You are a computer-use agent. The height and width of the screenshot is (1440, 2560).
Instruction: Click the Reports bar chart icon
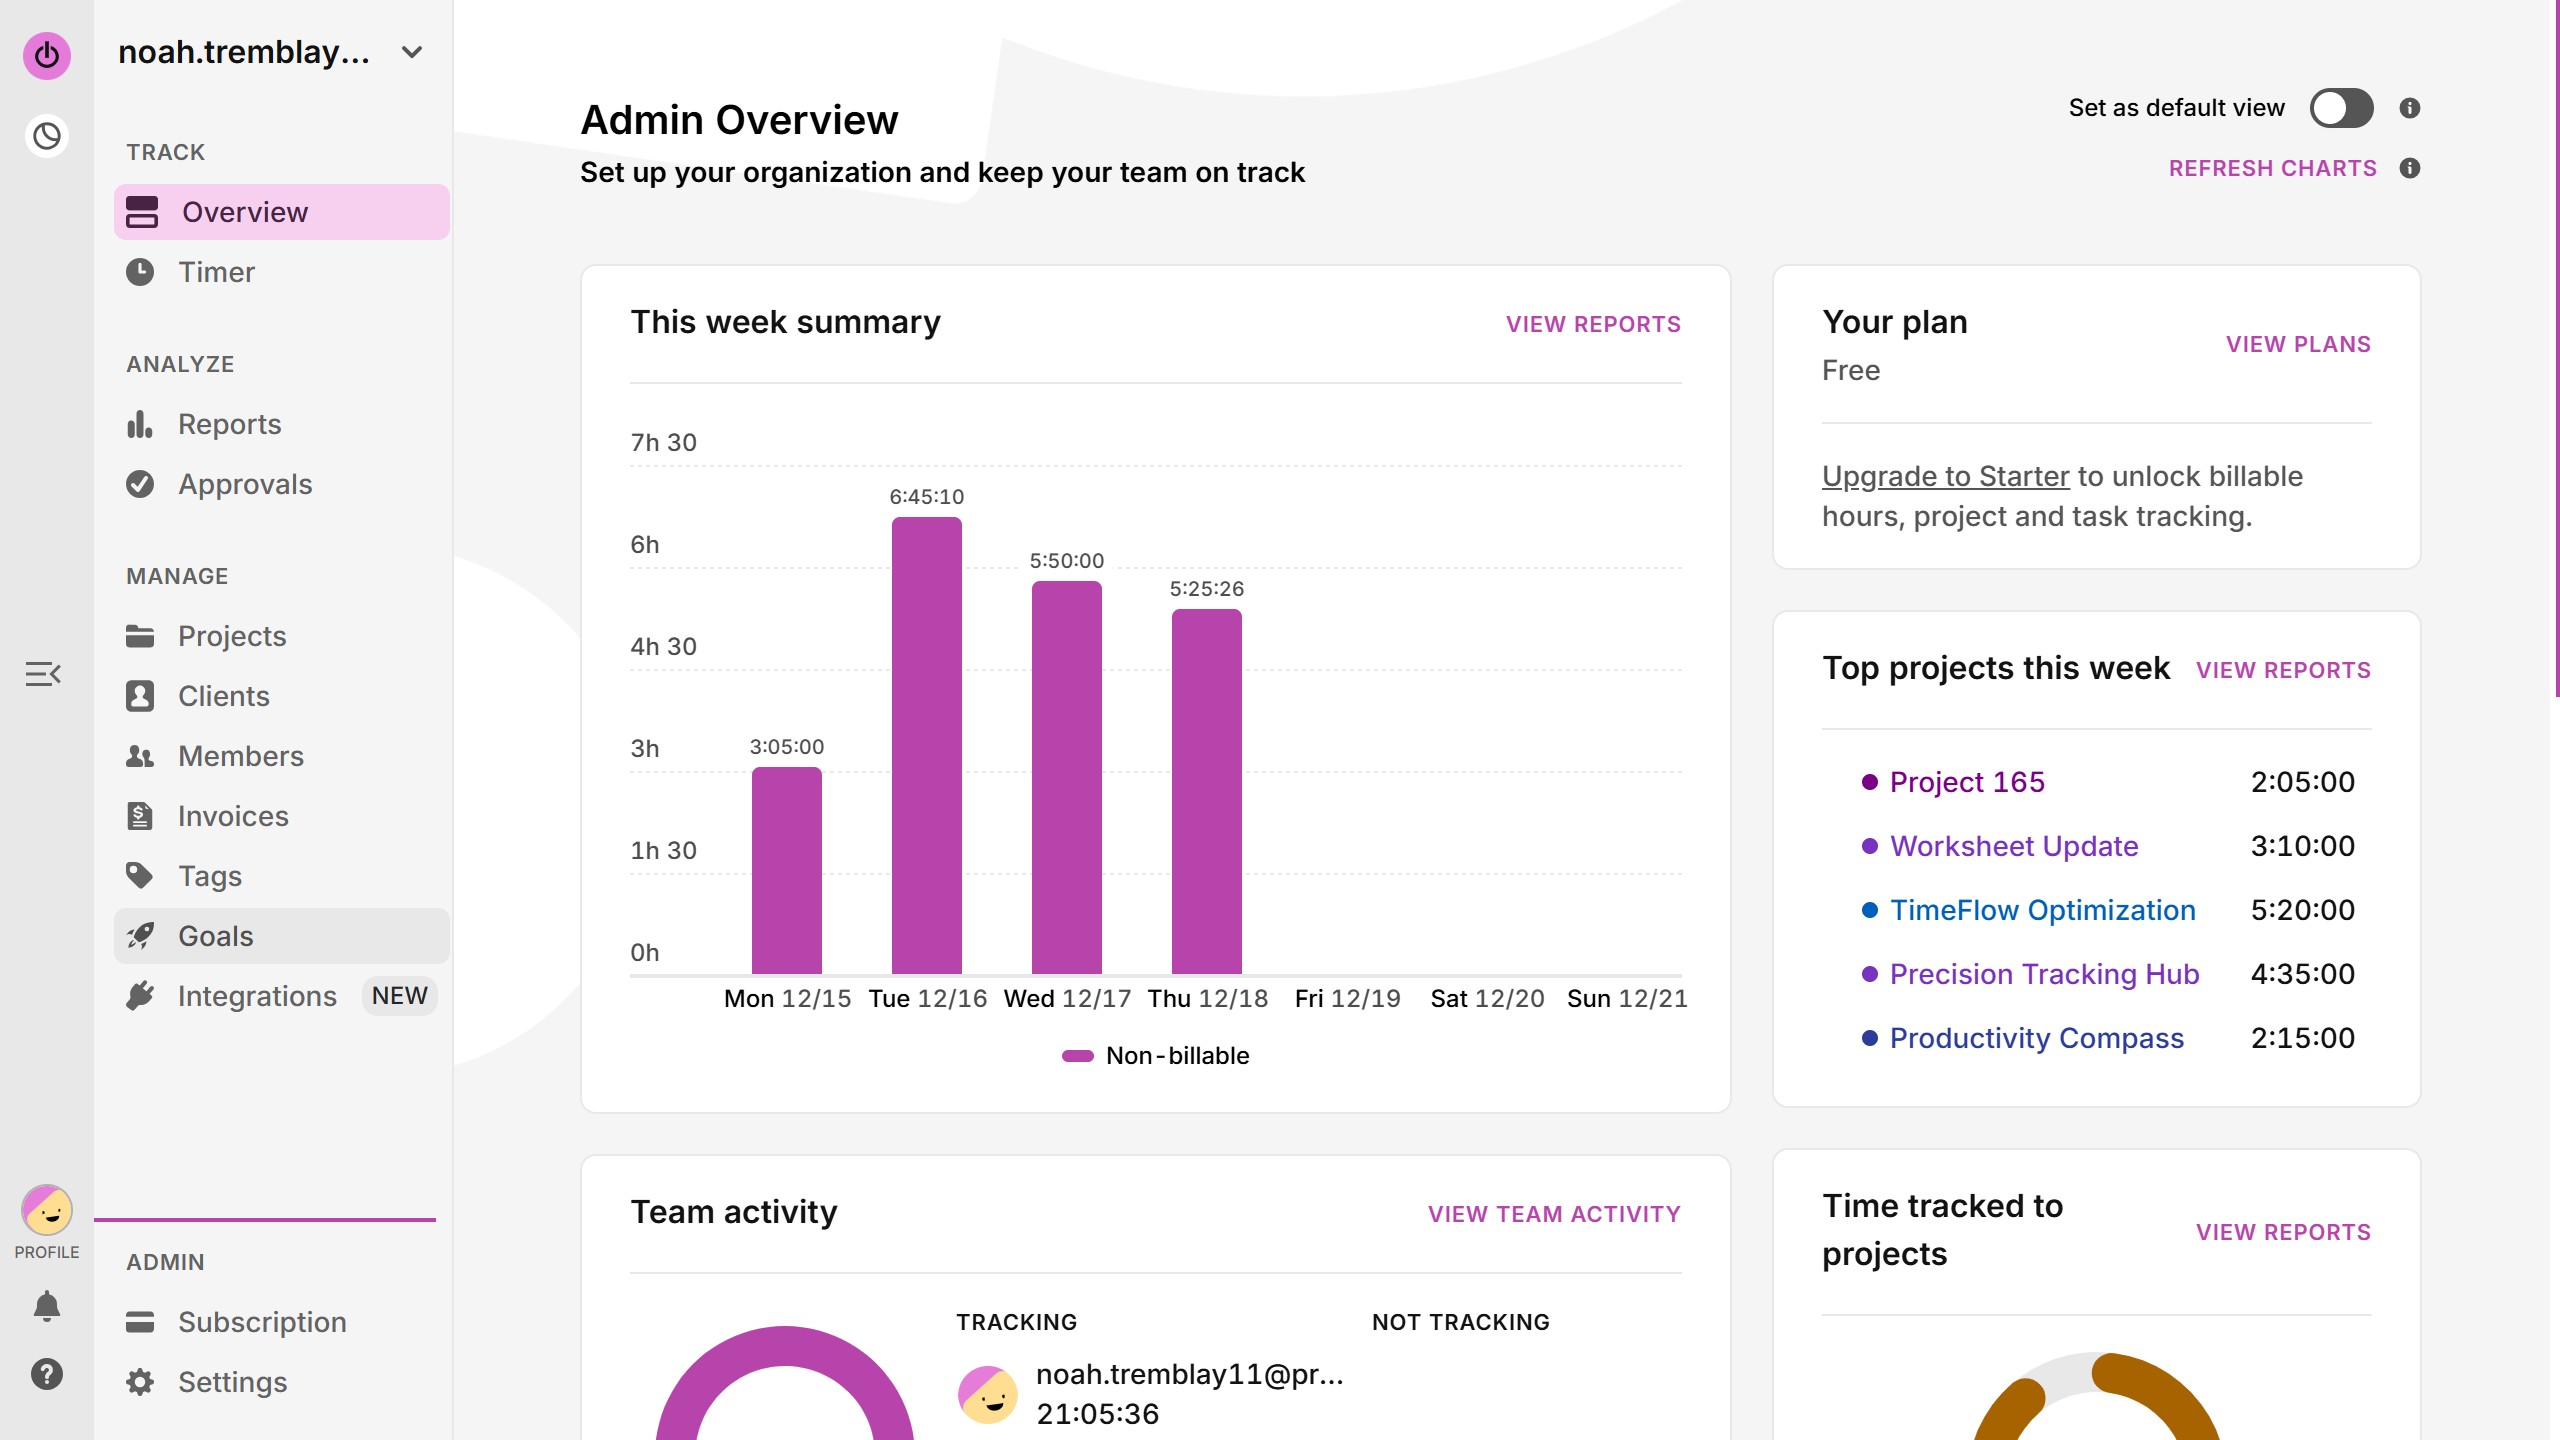coord(140,424)
